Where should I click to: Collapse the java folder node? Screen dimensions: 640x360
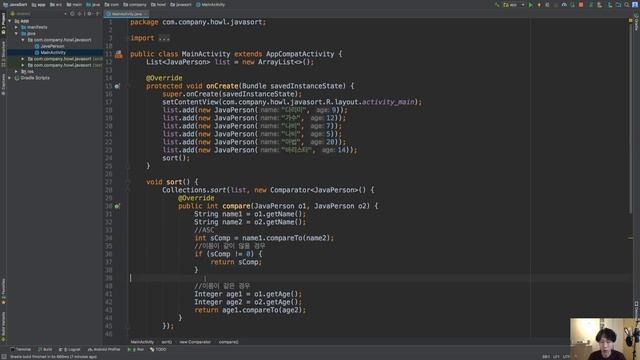tap(16, 33)
